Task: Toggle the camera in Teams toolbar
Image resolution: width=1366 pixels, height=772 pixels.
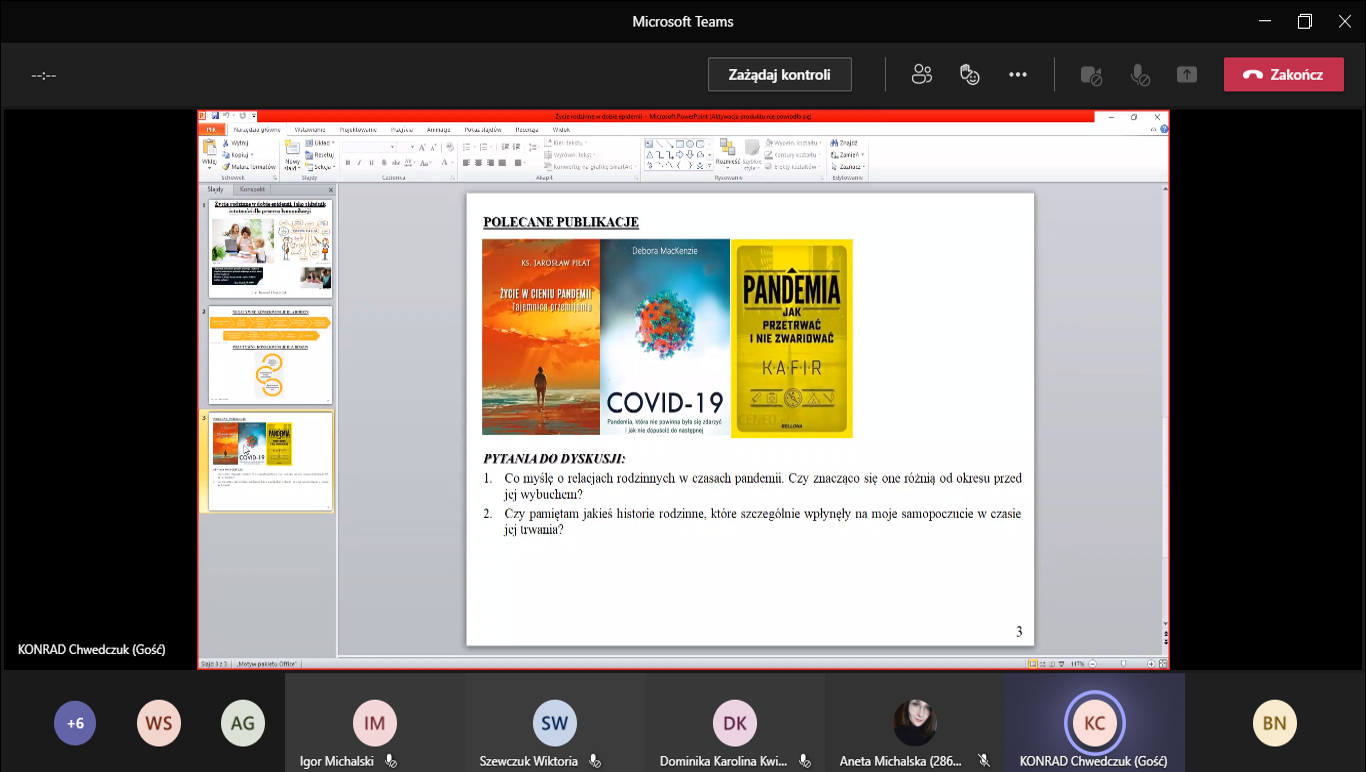Action: [1091, 75]
